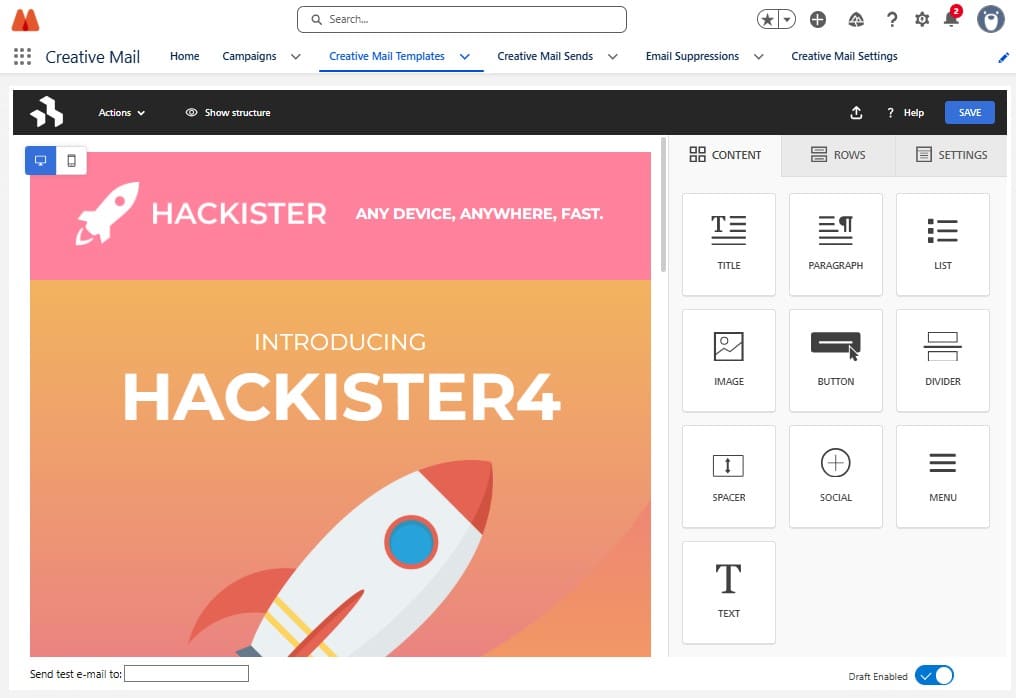
Task: Open the user profile avatar
Action: point(991,19)
